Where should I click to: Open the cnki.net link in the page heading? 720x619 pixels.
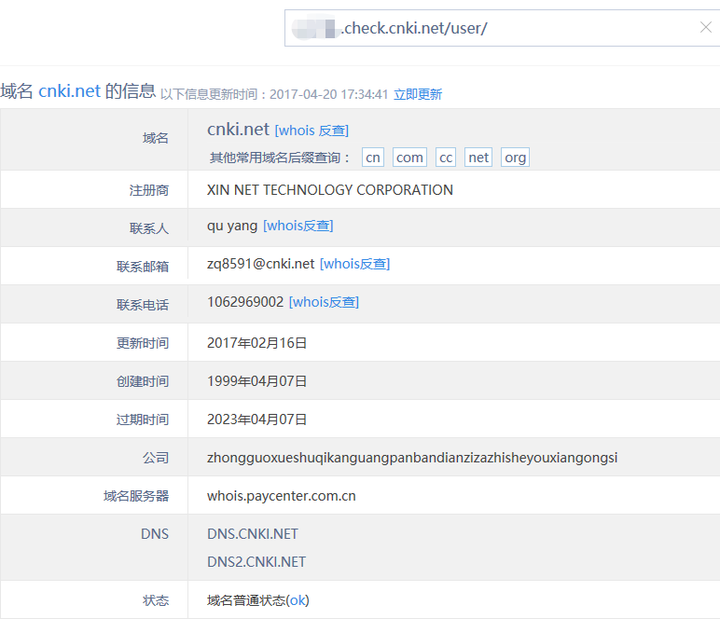point(69,91)
